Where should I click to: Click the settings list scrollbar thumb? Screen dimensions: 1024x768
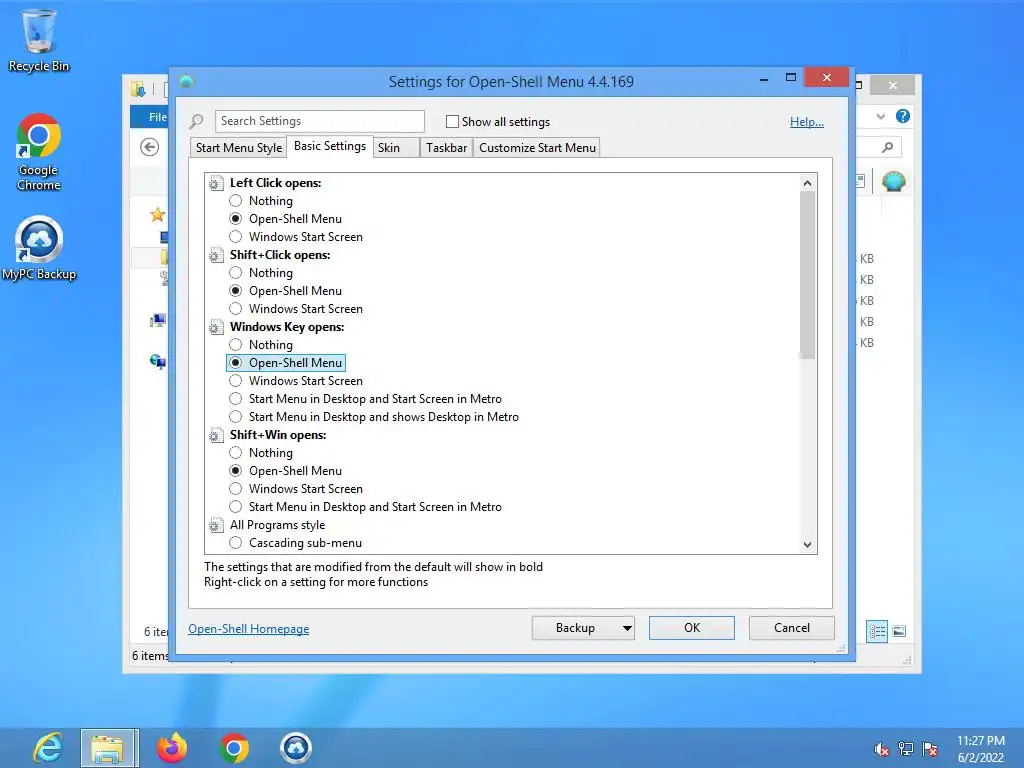(807, 275)
